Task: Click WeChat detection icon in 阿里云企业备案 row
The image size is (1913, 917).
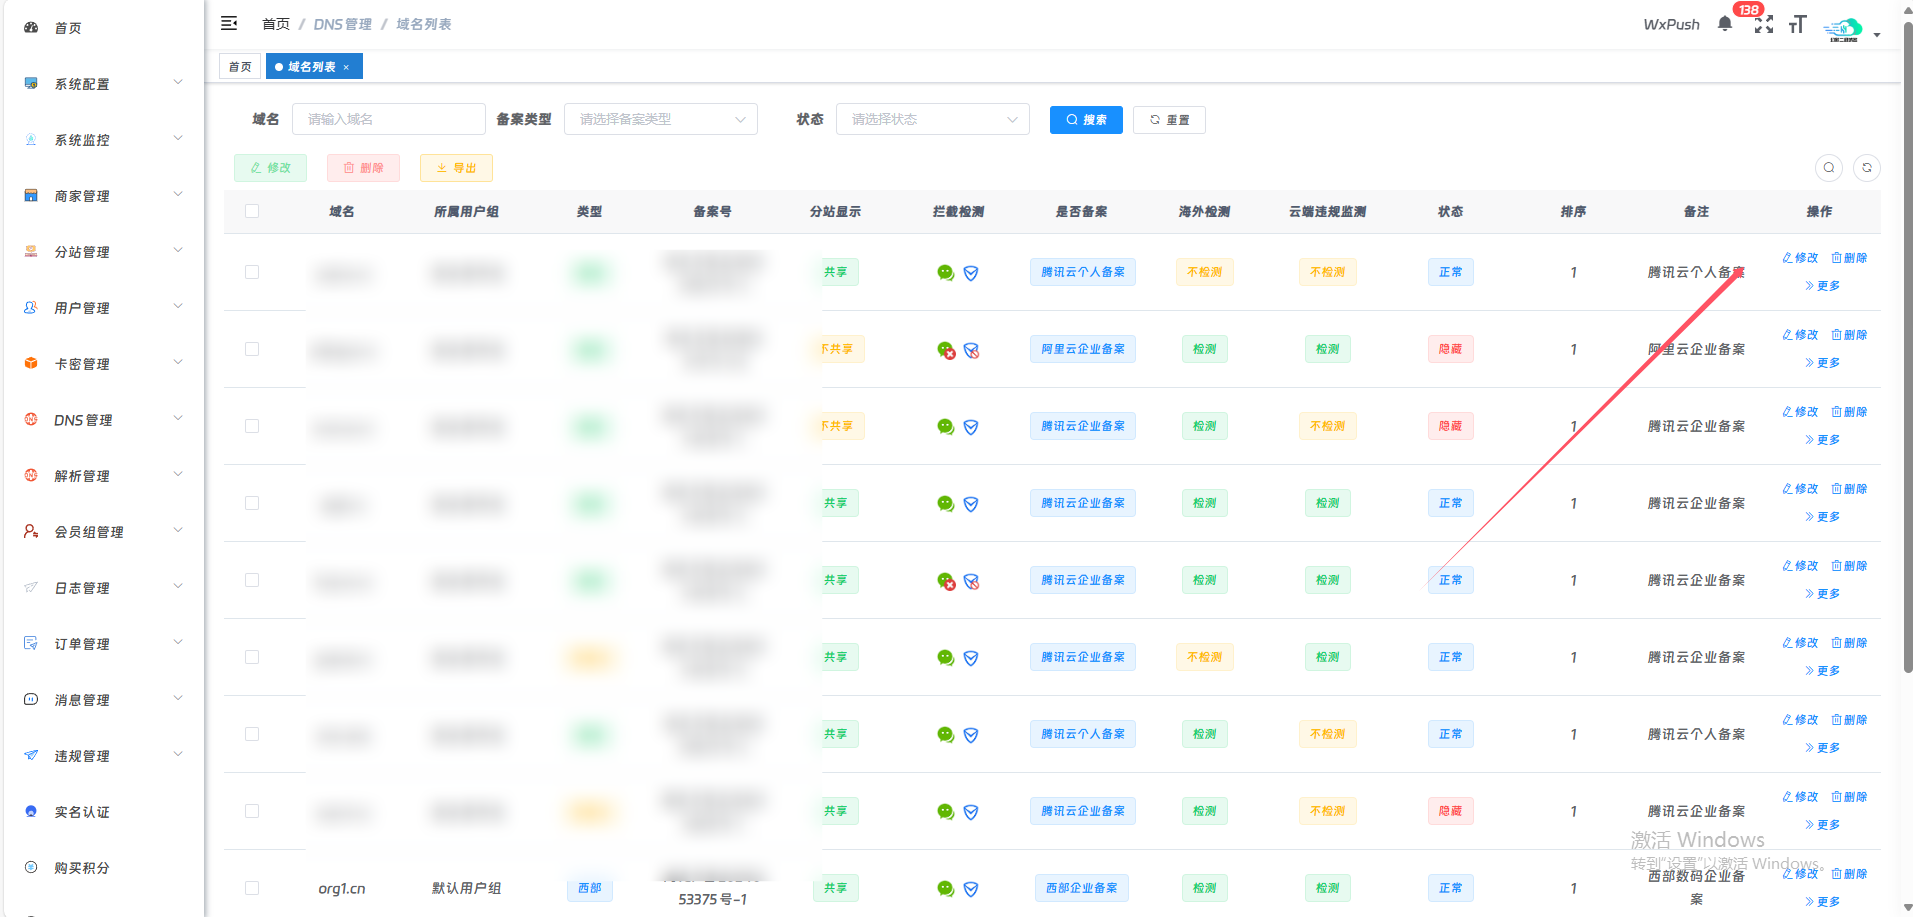Action: [x=946, y=350]
